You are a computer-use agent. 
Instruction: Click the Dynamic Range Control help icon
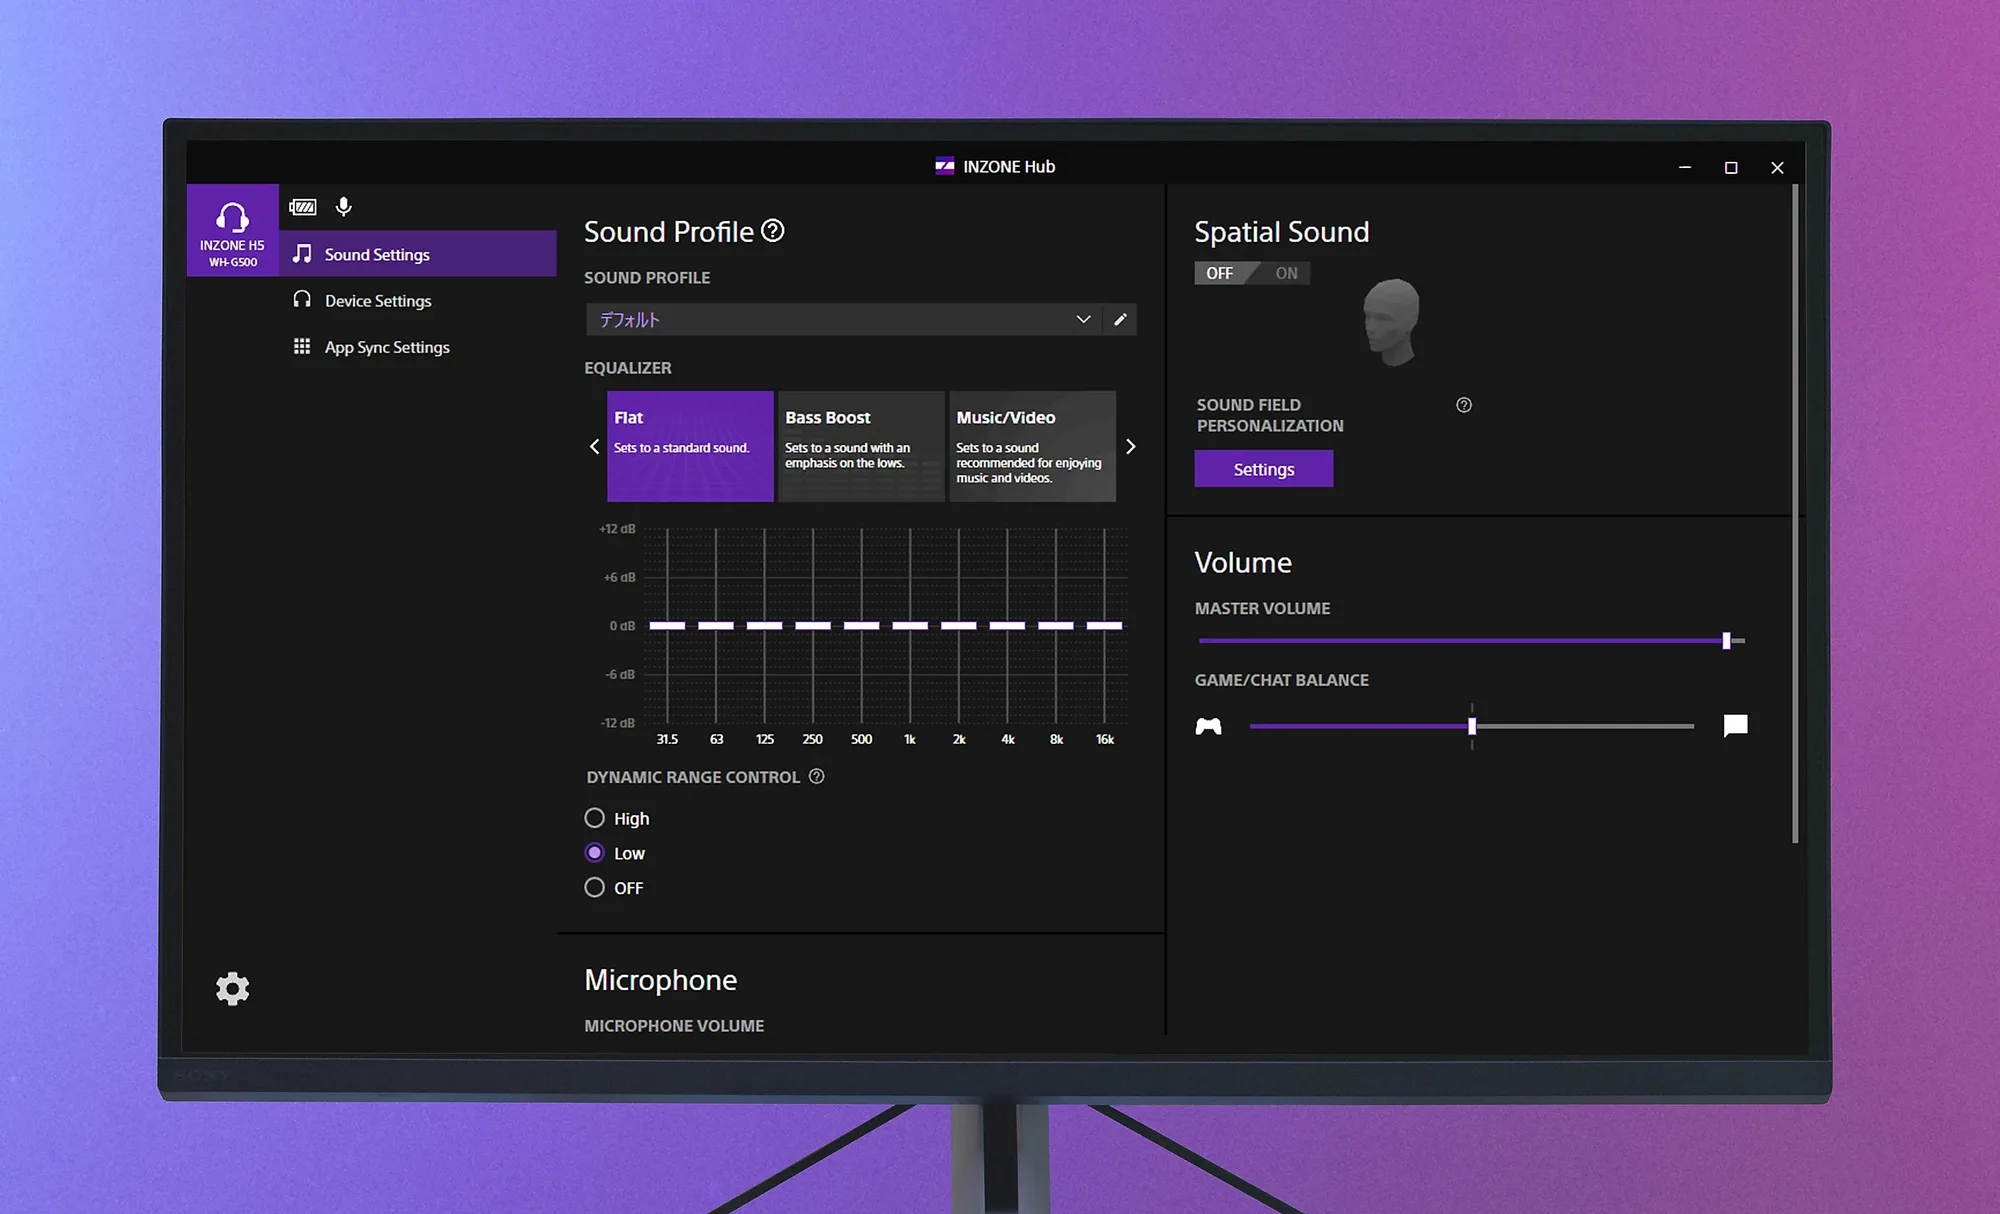[x=817, y=777]
